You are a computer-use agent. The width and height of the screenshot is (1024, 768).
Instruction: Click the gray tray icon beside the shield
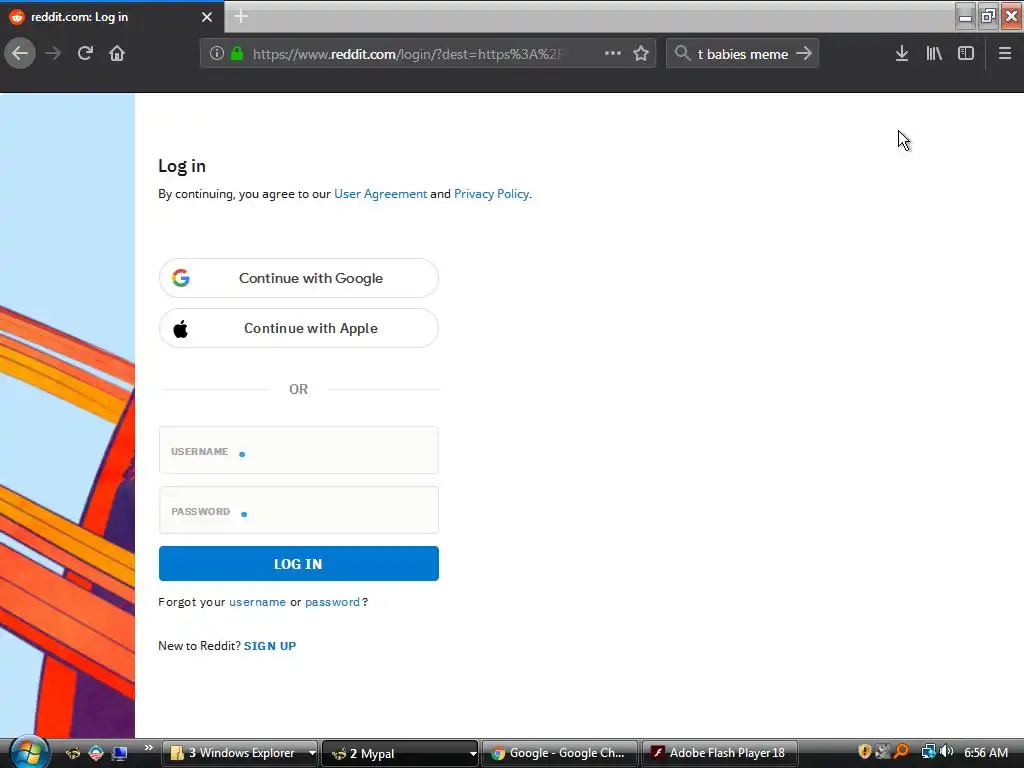click(882, 752)
